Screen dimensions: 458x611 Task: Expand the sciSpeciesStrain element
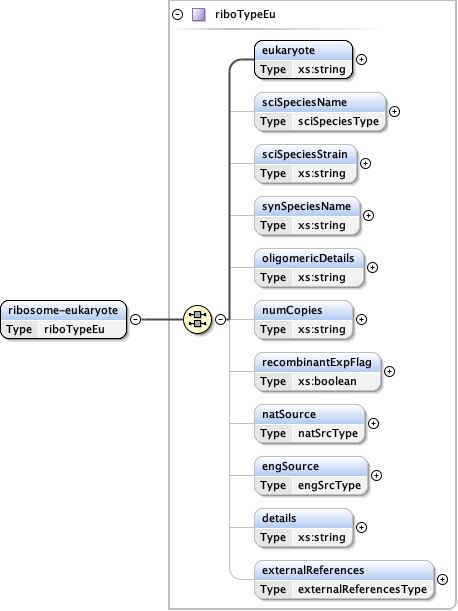pos(365,163)
